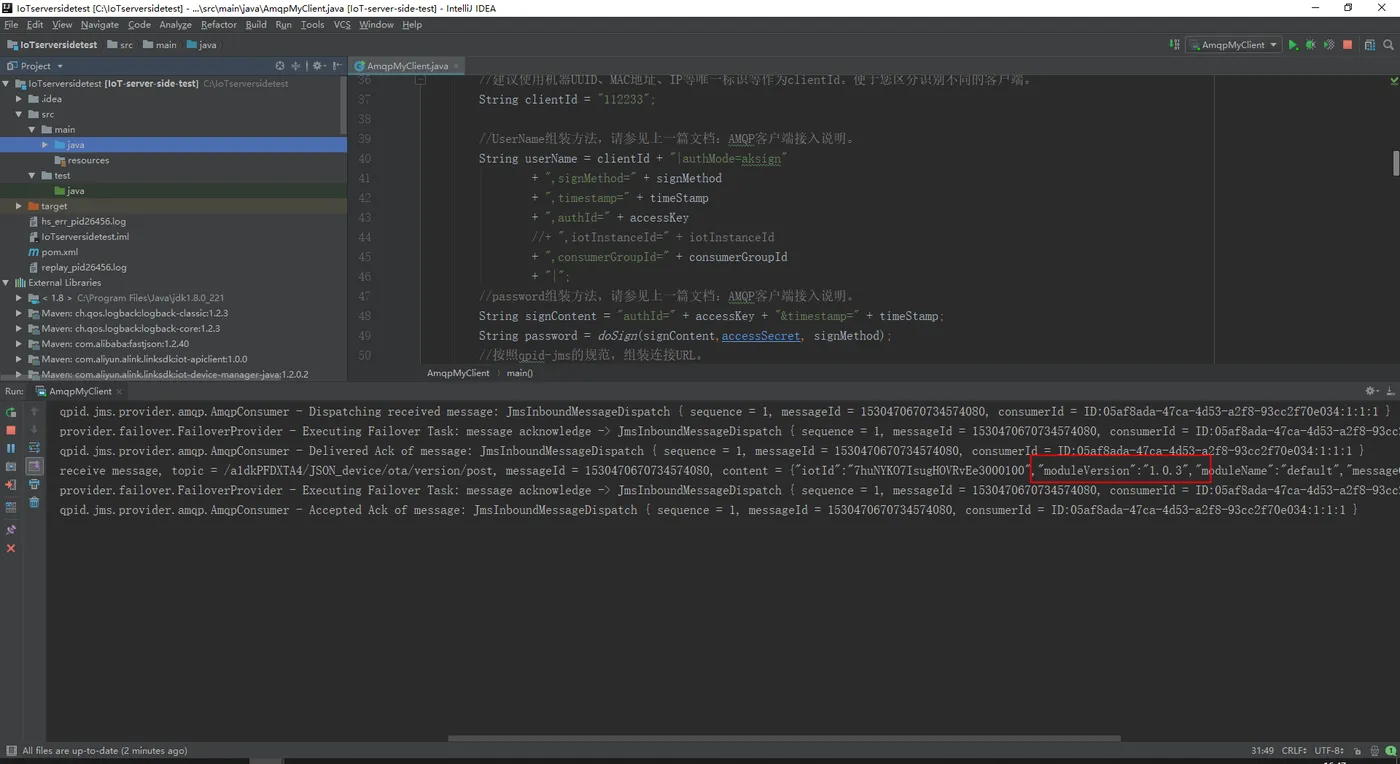The image size is (1400, 764).
Task: Select resources folder
Action: pyautogui.click(x=88, y=160)
